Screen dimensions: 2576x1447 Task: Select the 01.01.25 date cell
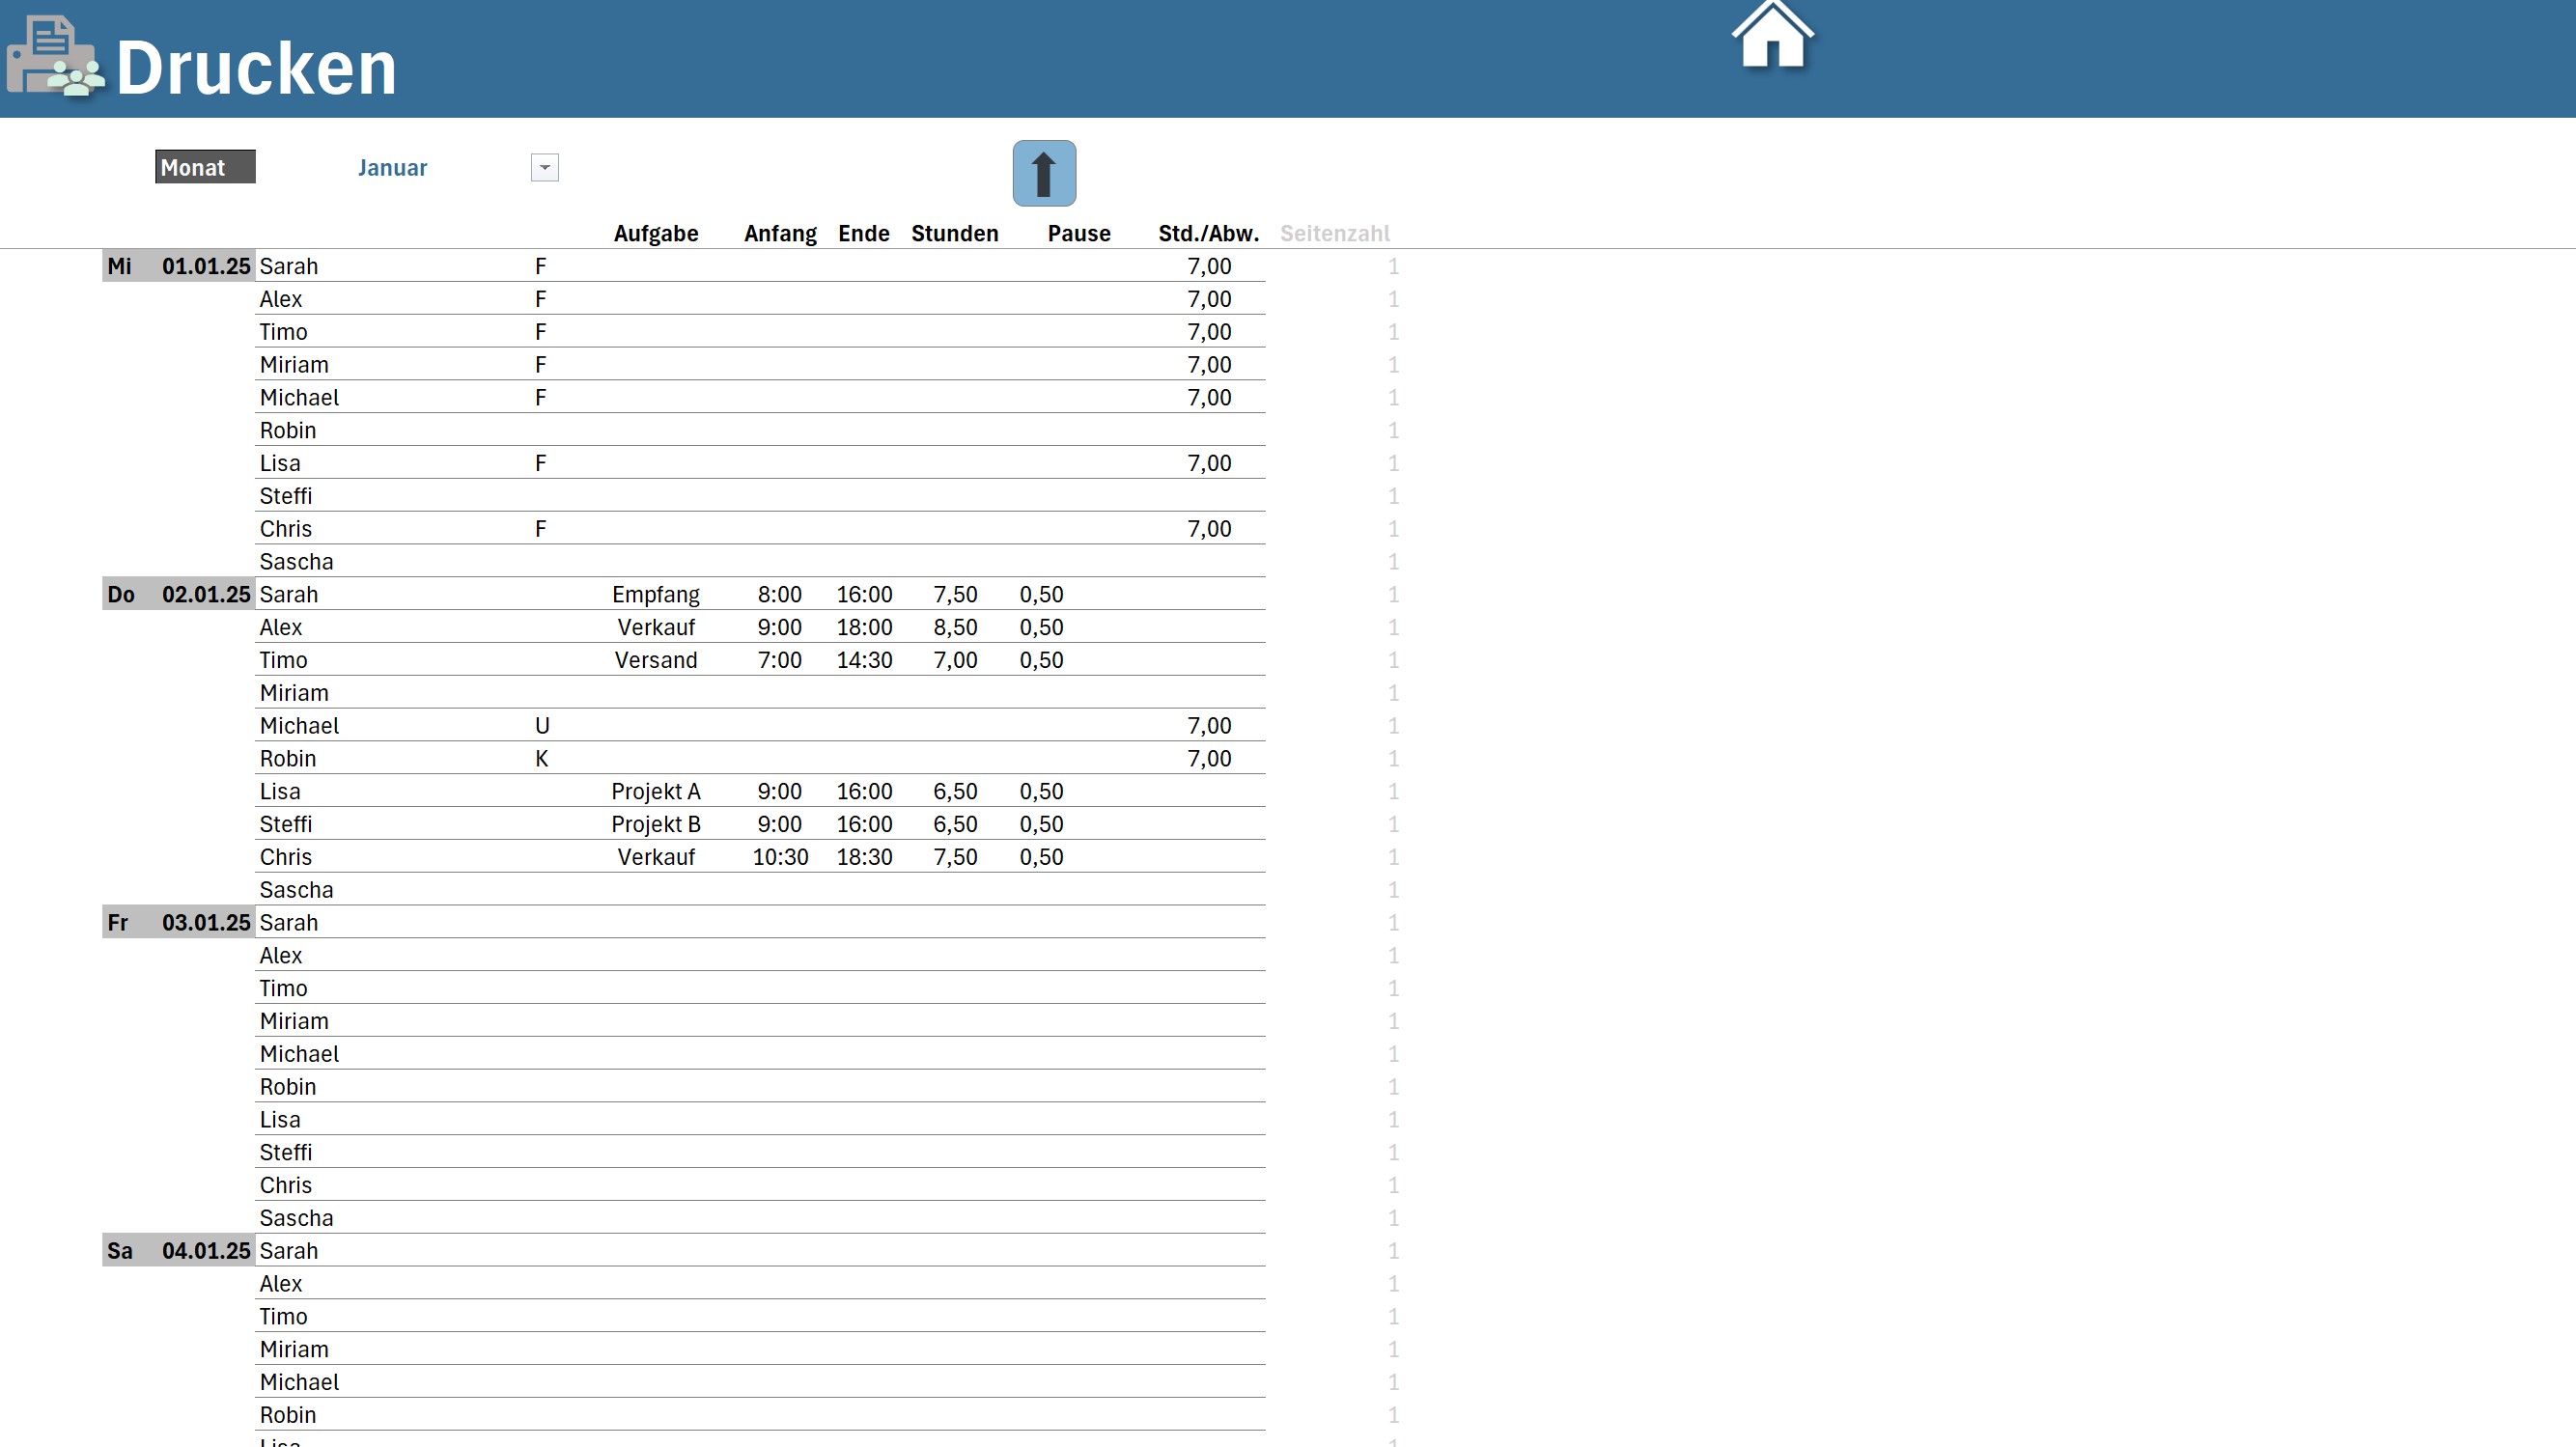[x=205, y=266]
